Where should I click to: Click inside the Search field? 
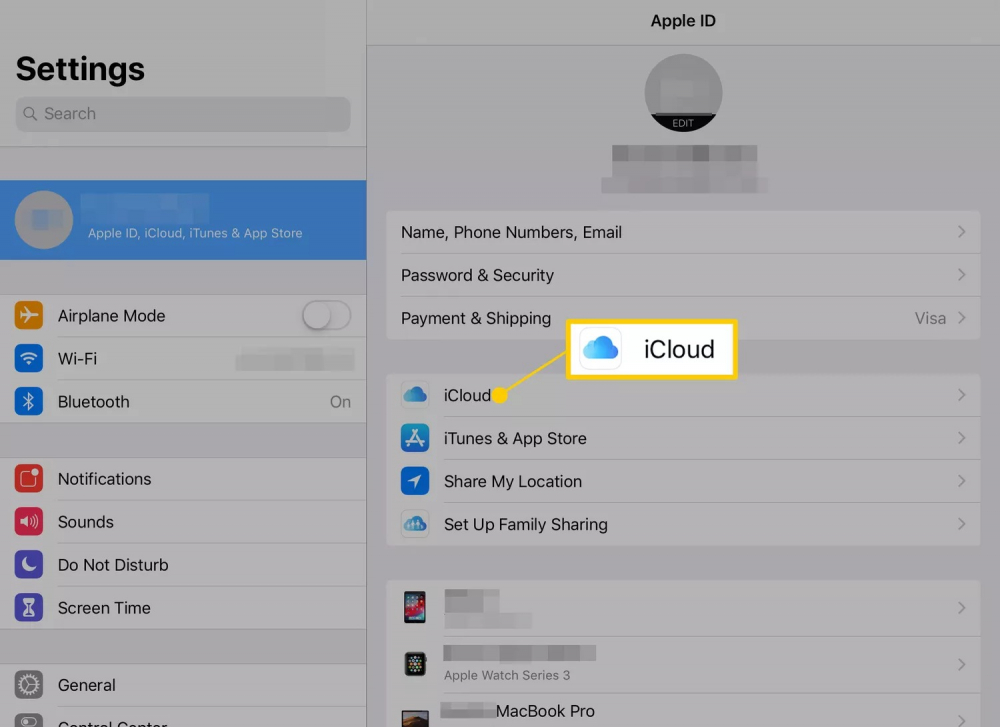(x=182, y=113)
